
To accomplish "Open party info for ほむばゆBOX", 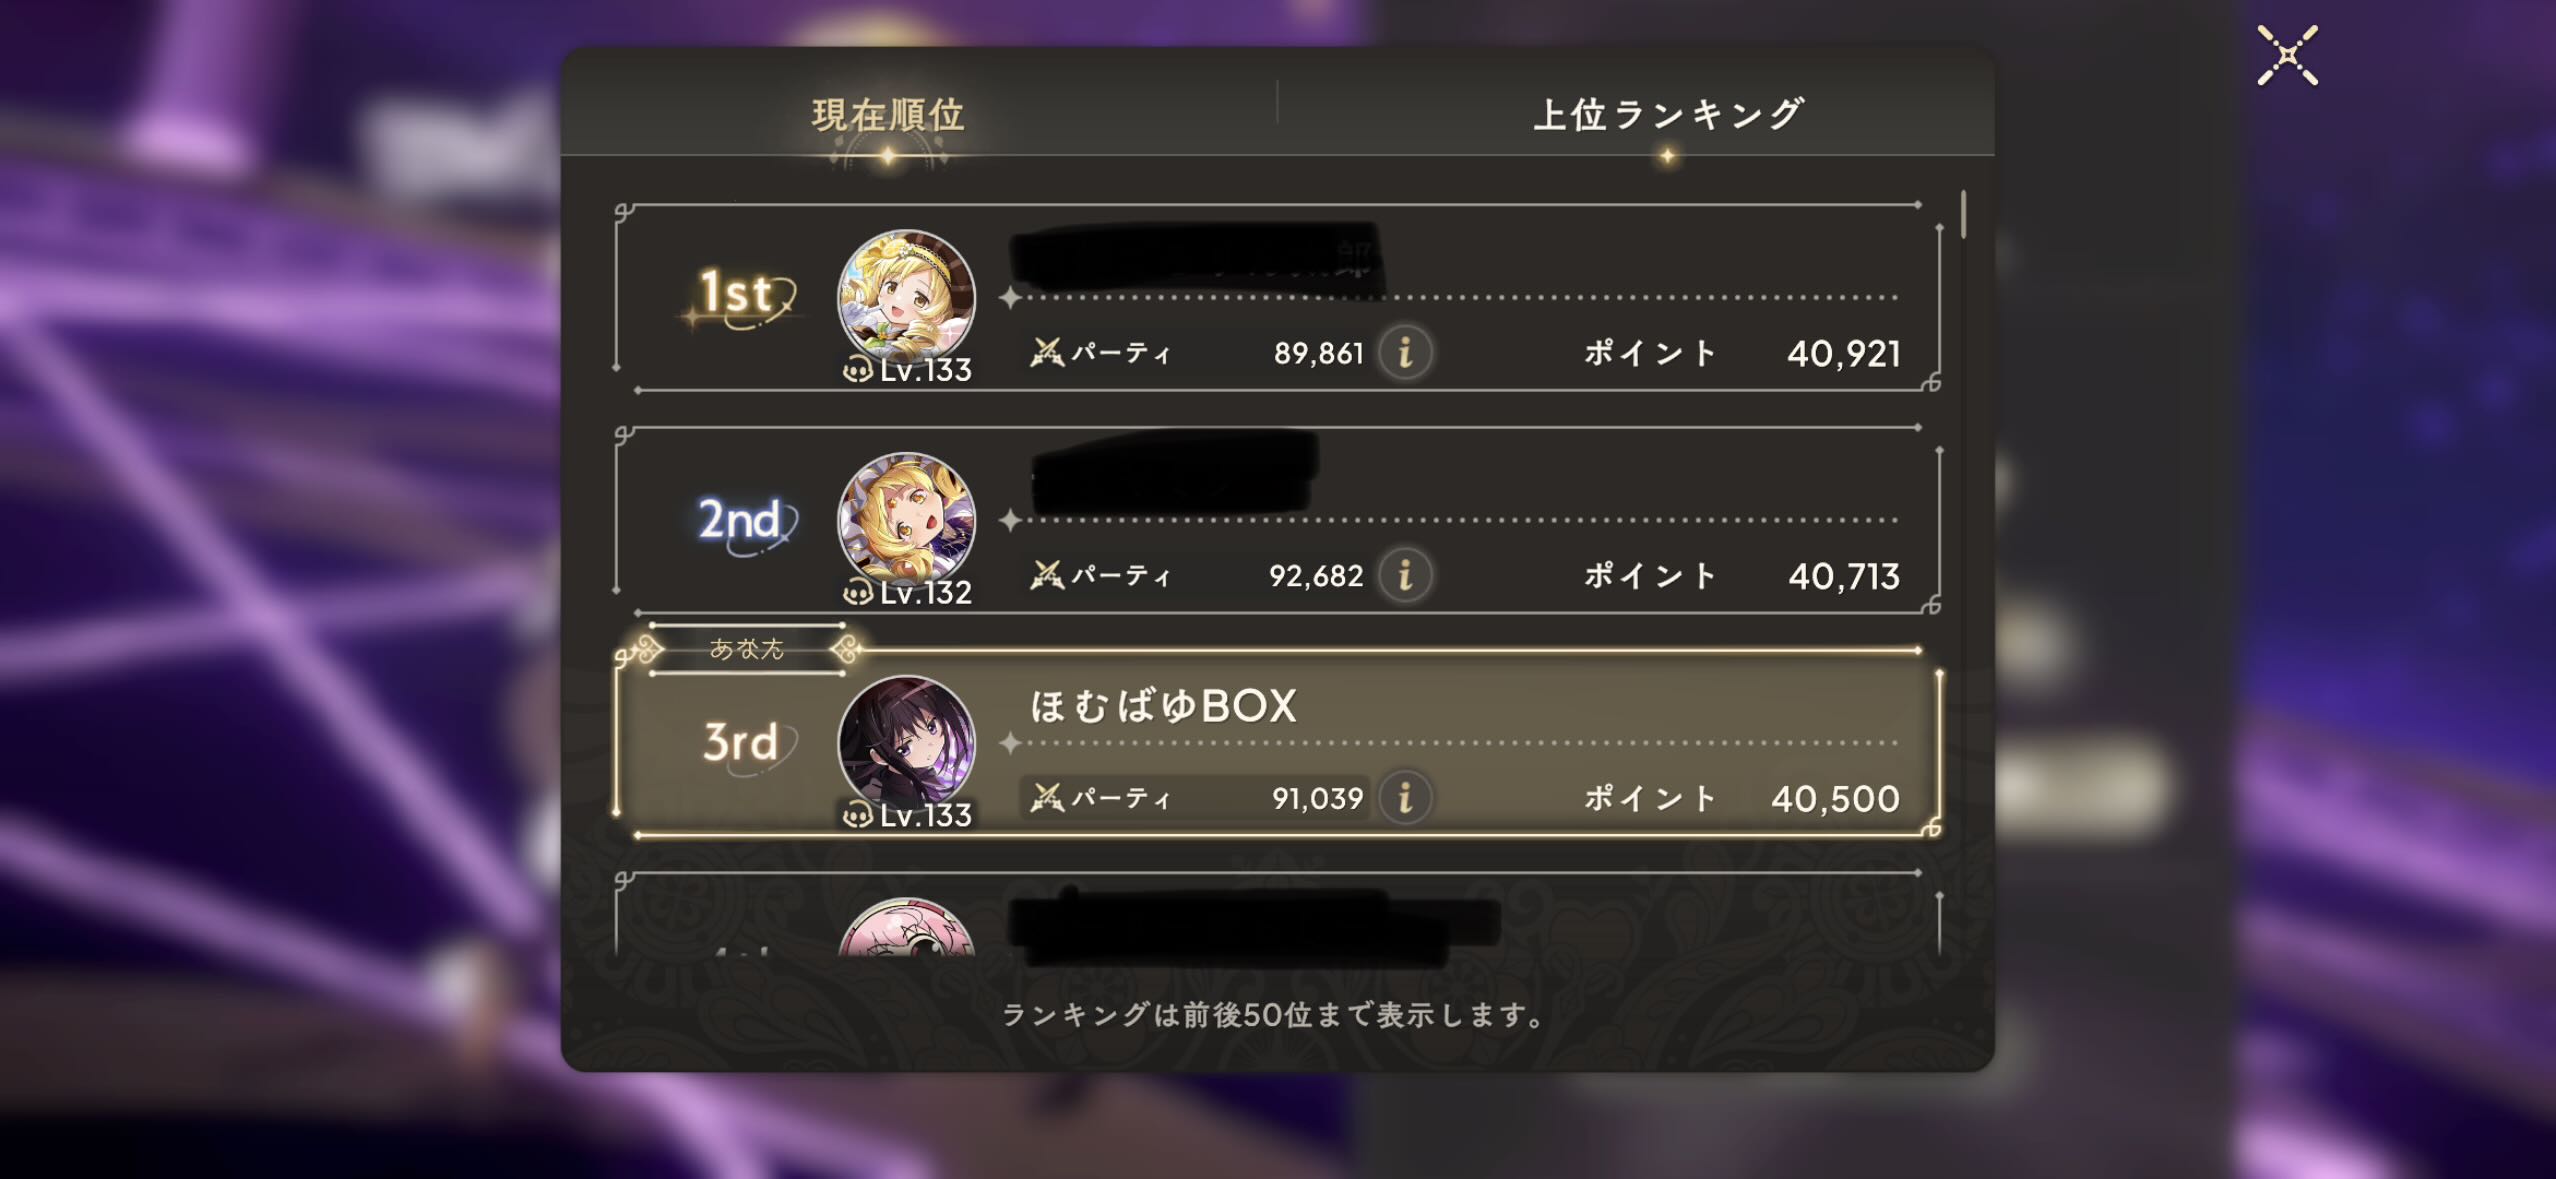I will [1405, 798].
